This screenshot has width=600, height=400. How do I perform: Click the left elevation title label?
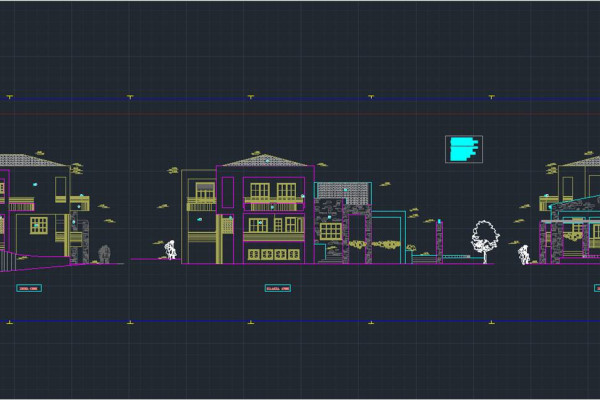[28, 288]
